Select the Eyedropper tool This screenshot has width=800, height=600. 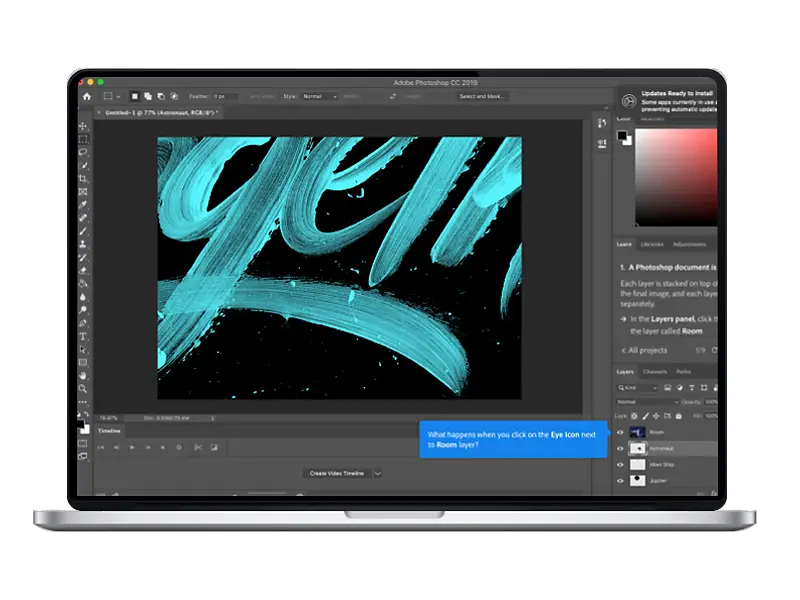83,205
